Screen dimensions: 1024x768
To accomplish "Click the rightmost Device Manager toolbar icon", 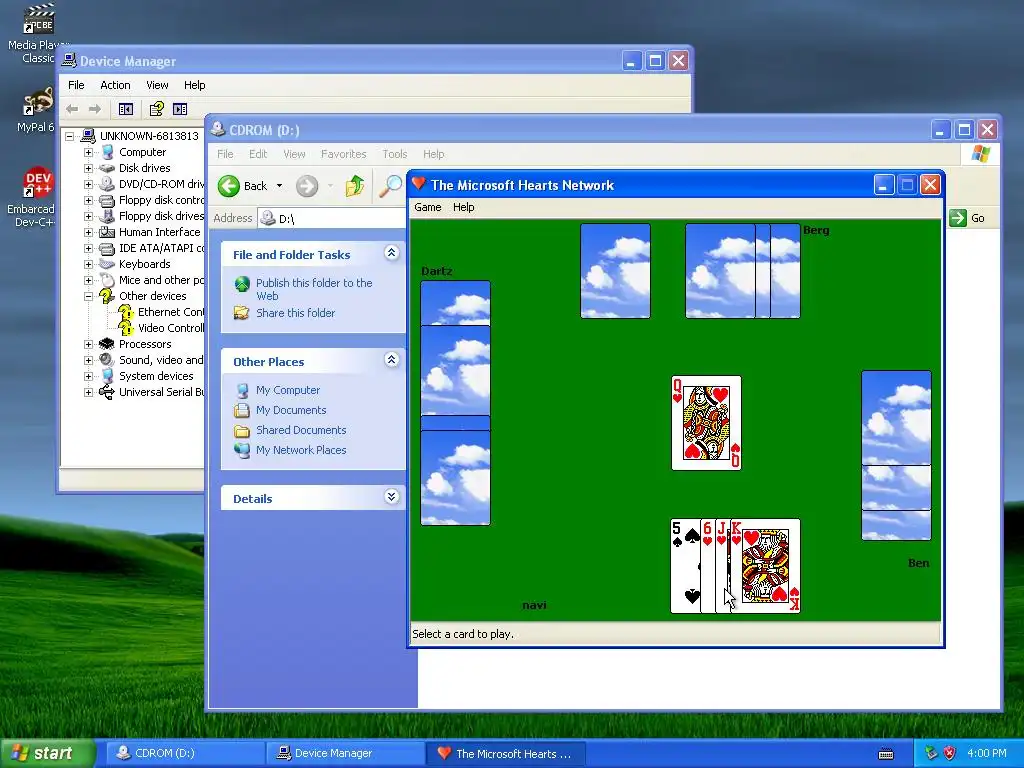I will (x=180, y=109).
